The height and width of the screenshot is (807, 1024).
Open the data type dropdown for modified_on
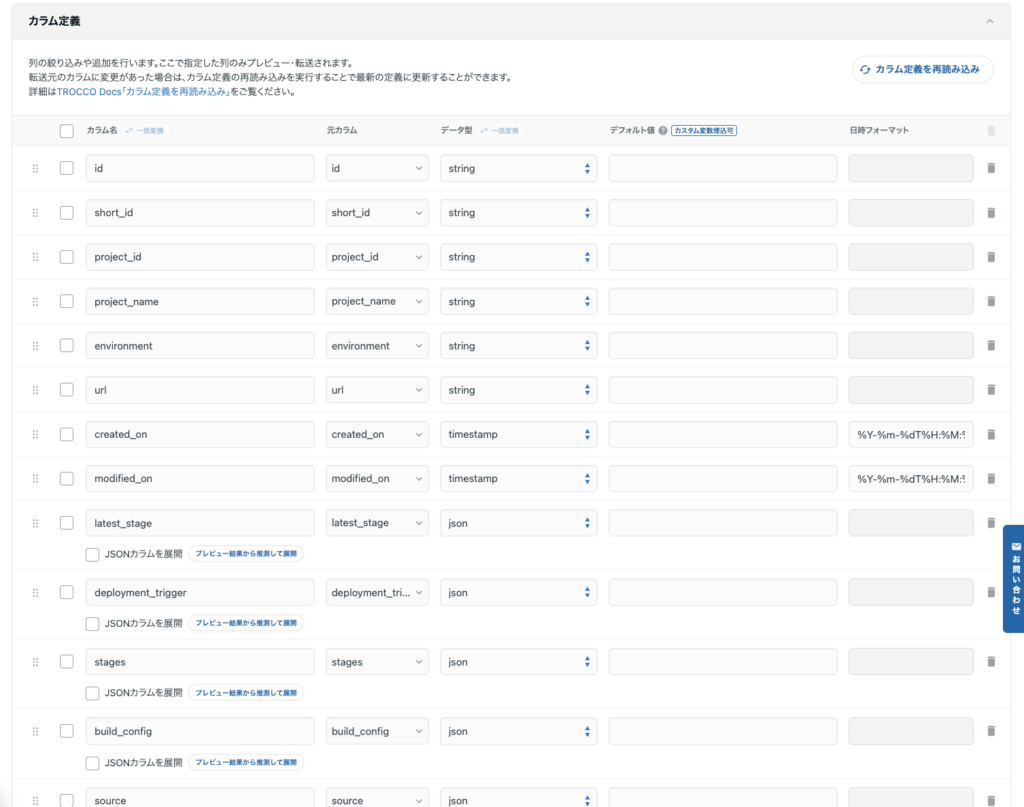[518, 479]
